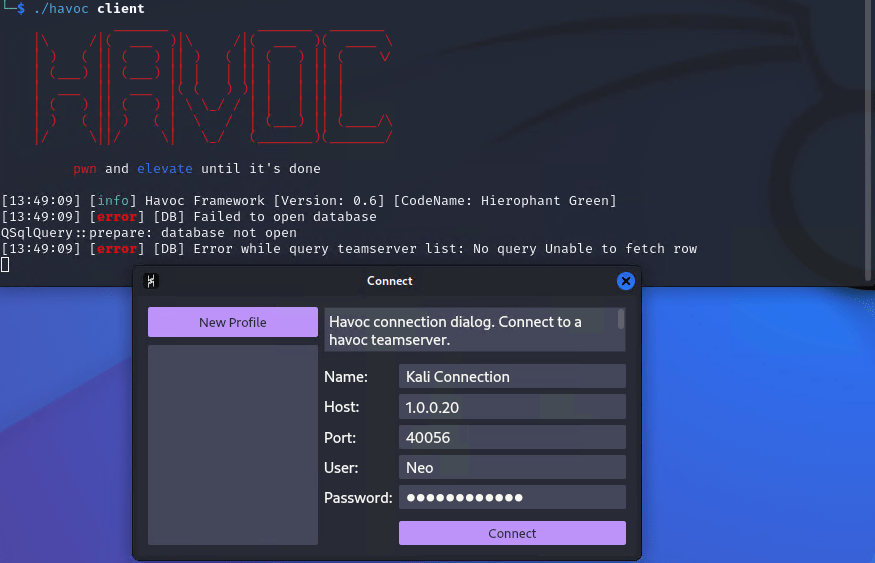
Task: Click the purple Connect button
Action: (x=512, y=533)
